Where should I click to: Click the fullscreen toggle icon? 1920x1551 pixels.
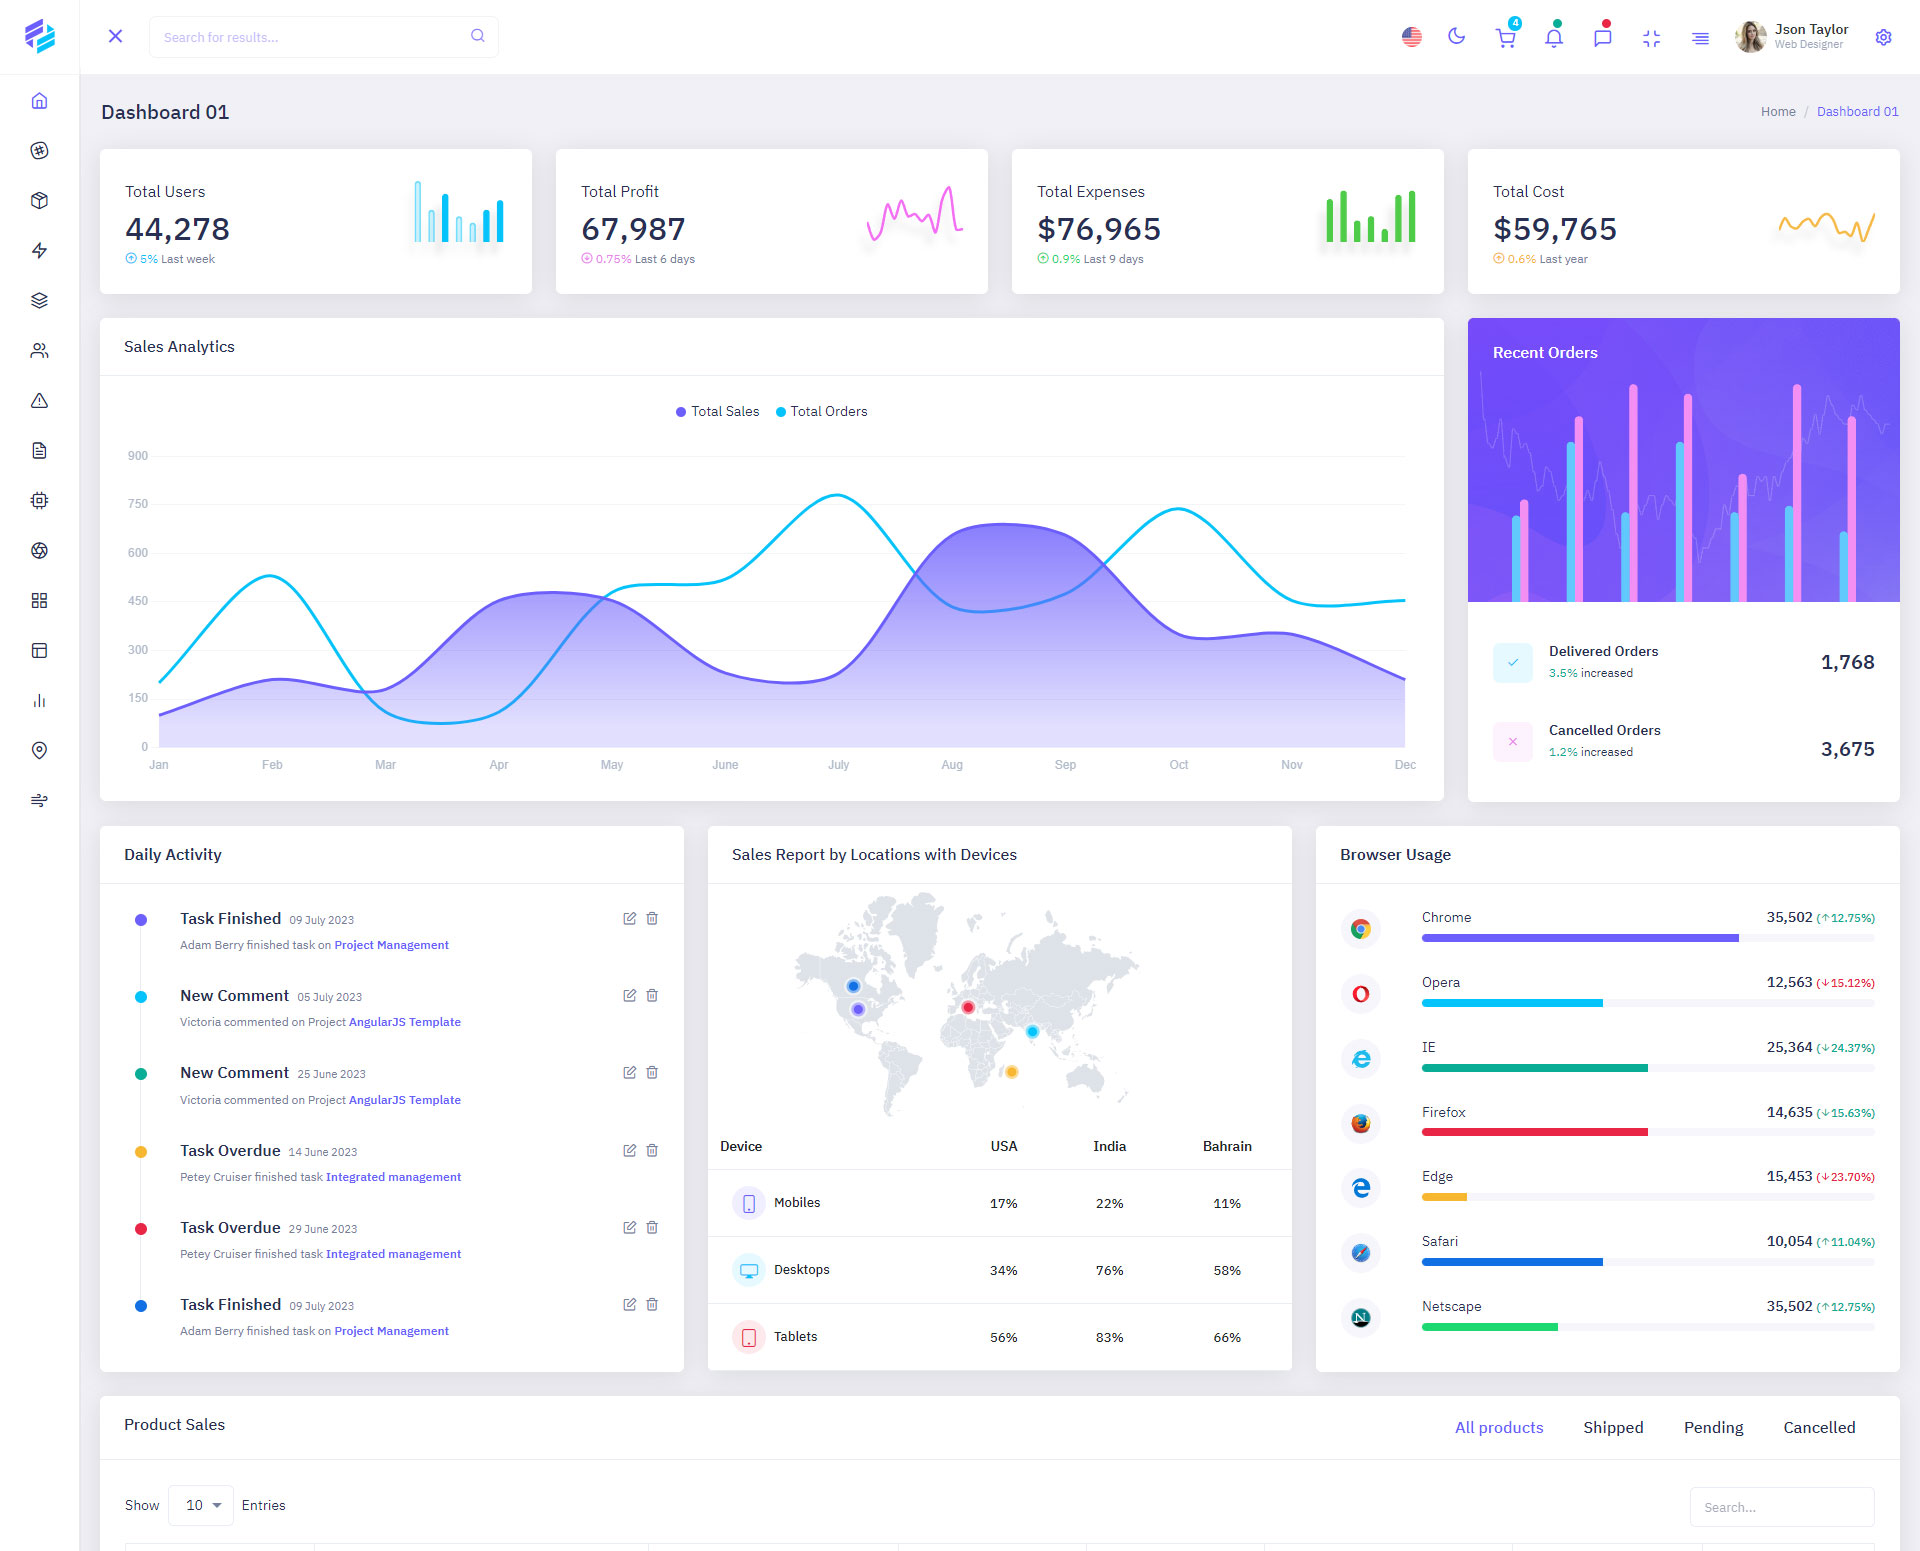[x=1651, y=38]
